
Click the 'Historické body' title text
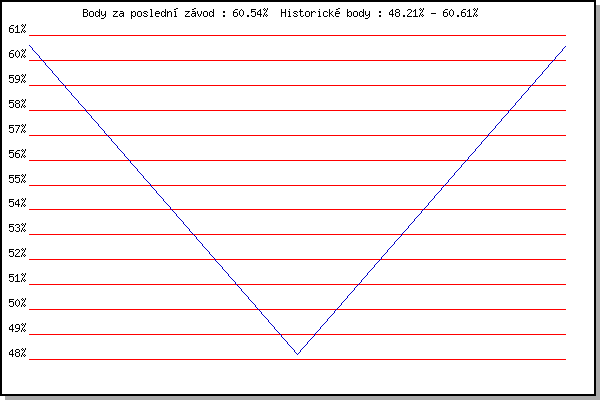325,13
